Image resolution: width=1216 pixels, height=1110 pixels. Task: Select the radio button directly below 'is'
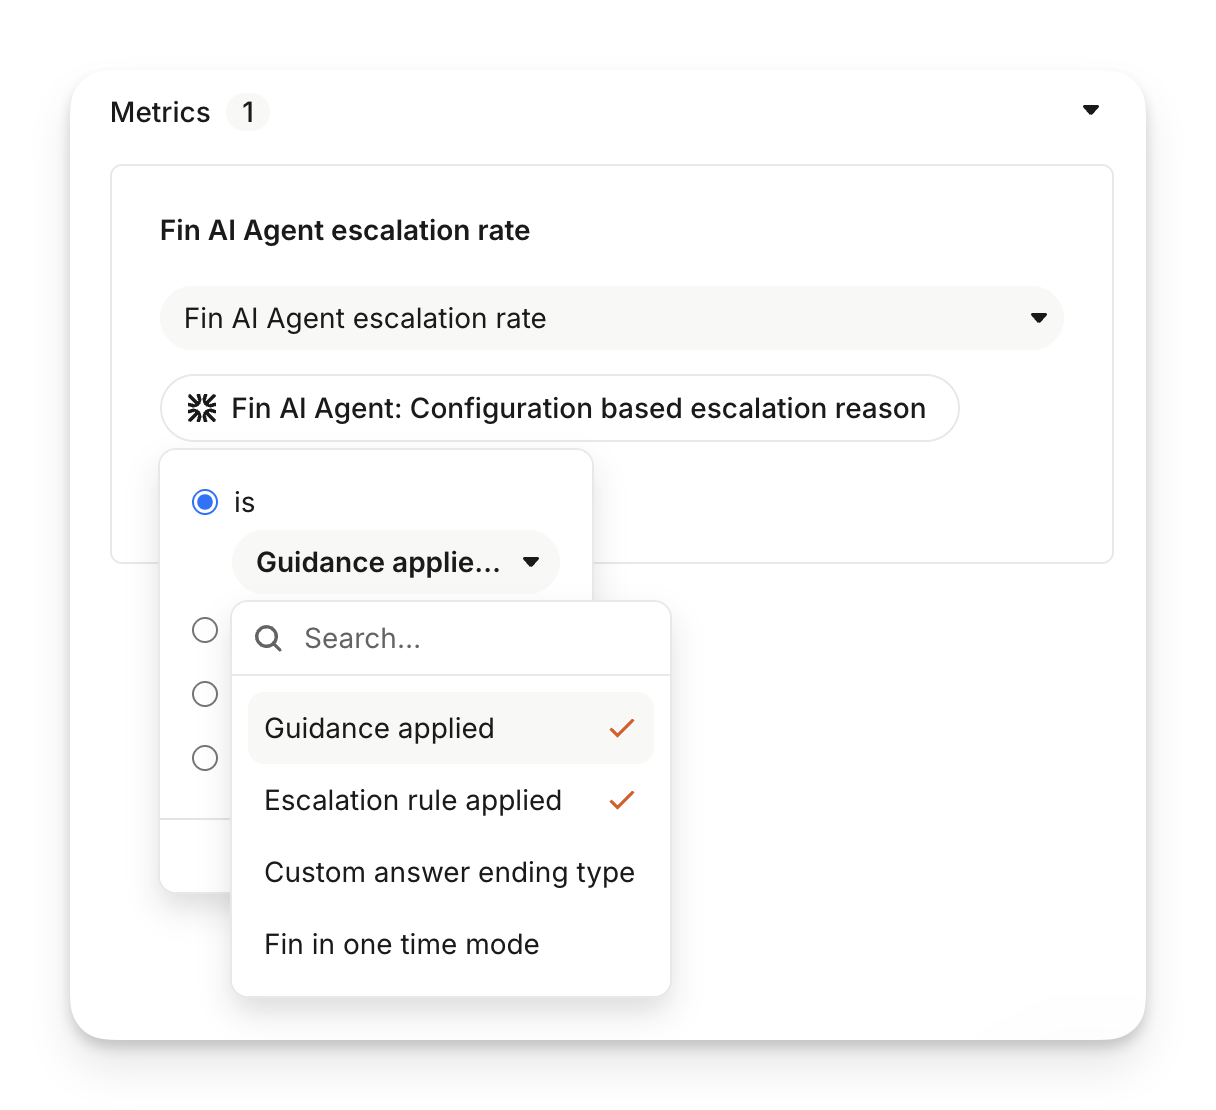pyautogui.click(x=205, y=630)
